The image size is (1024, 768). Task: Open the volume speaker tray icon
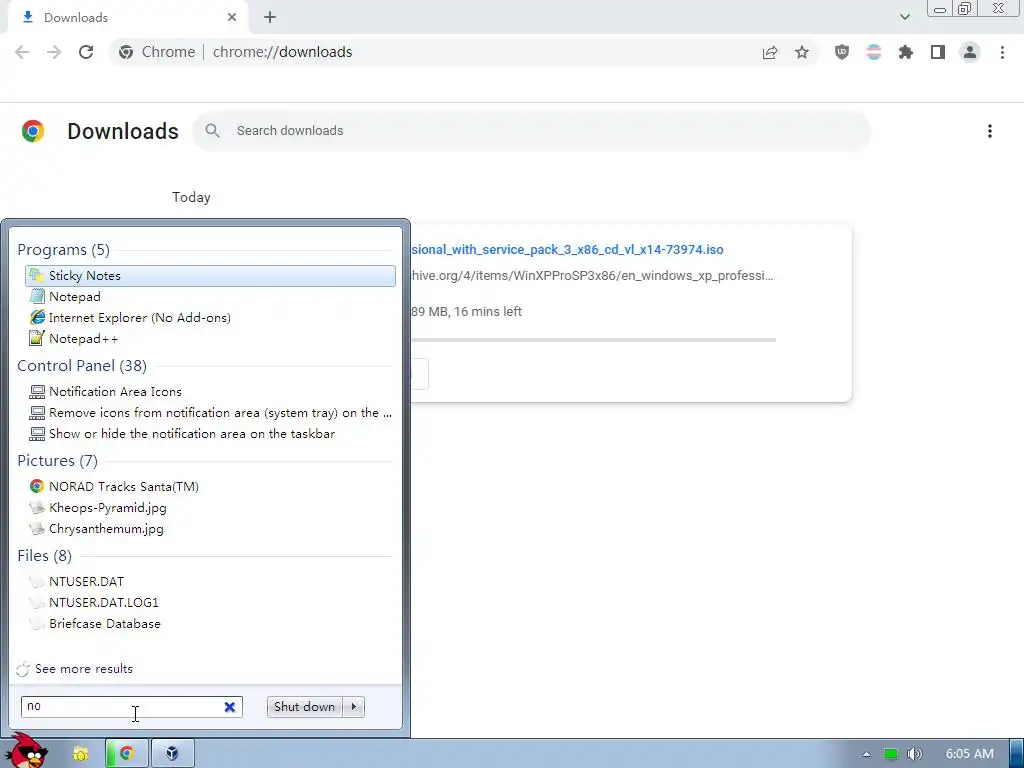click(x=915, y=754)
